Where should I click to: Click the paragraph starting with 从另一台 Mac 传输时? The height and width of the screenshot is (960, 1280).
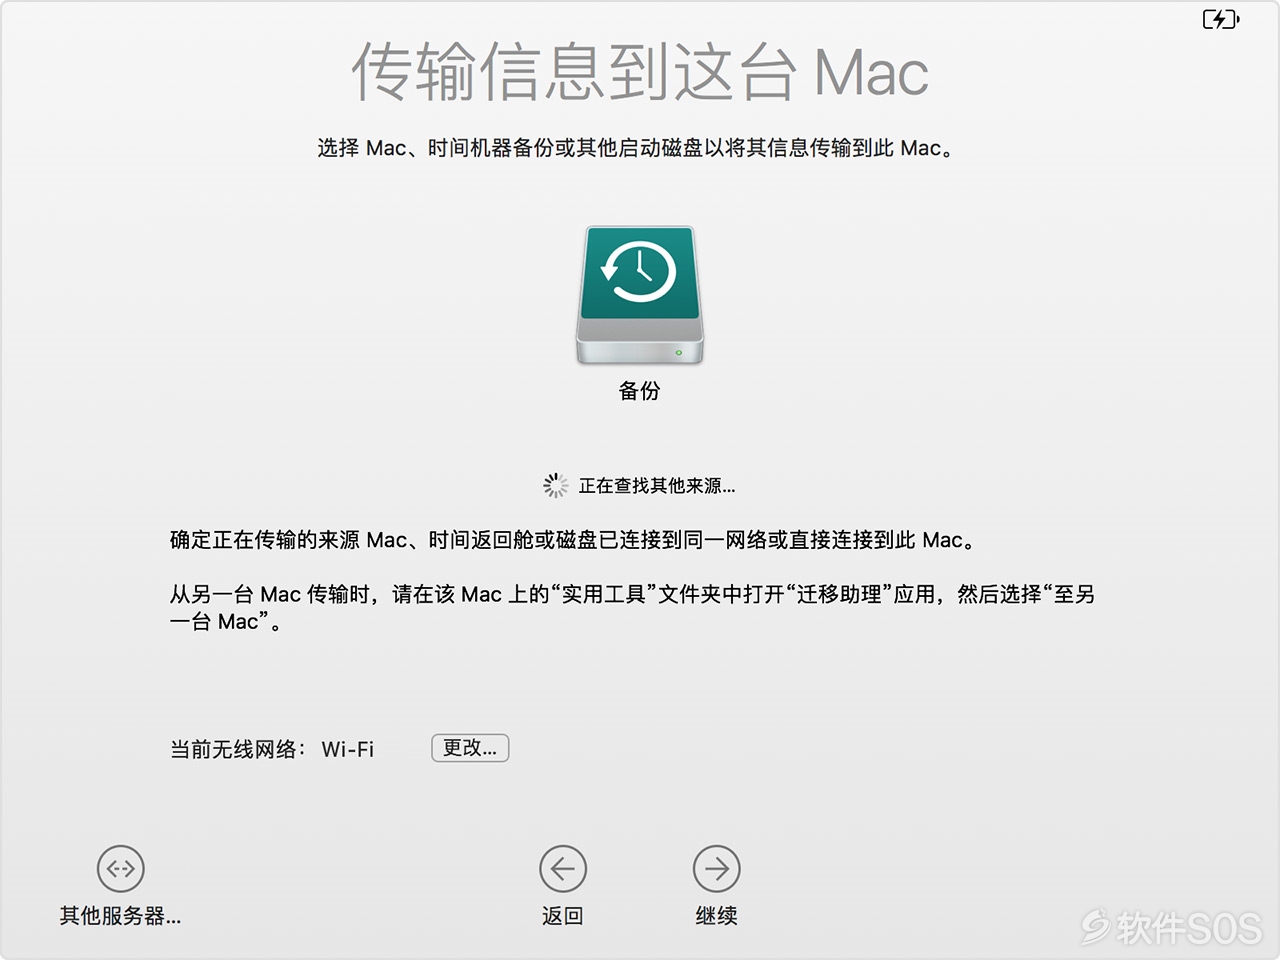tap(633, 608)
